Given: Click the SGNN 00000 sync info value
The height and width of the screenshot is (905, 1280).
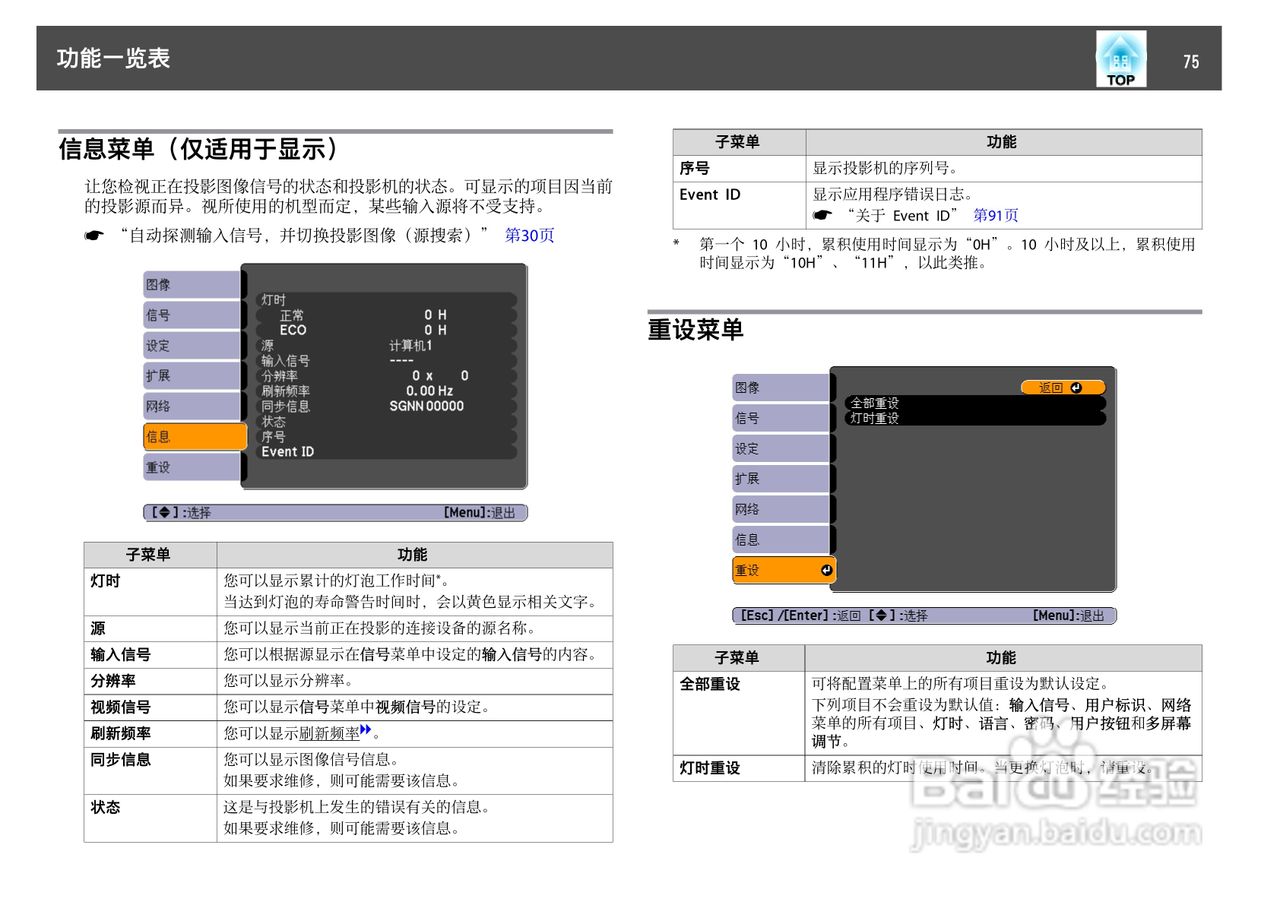Looking at the screenshot, I should [x=427, y=406].
